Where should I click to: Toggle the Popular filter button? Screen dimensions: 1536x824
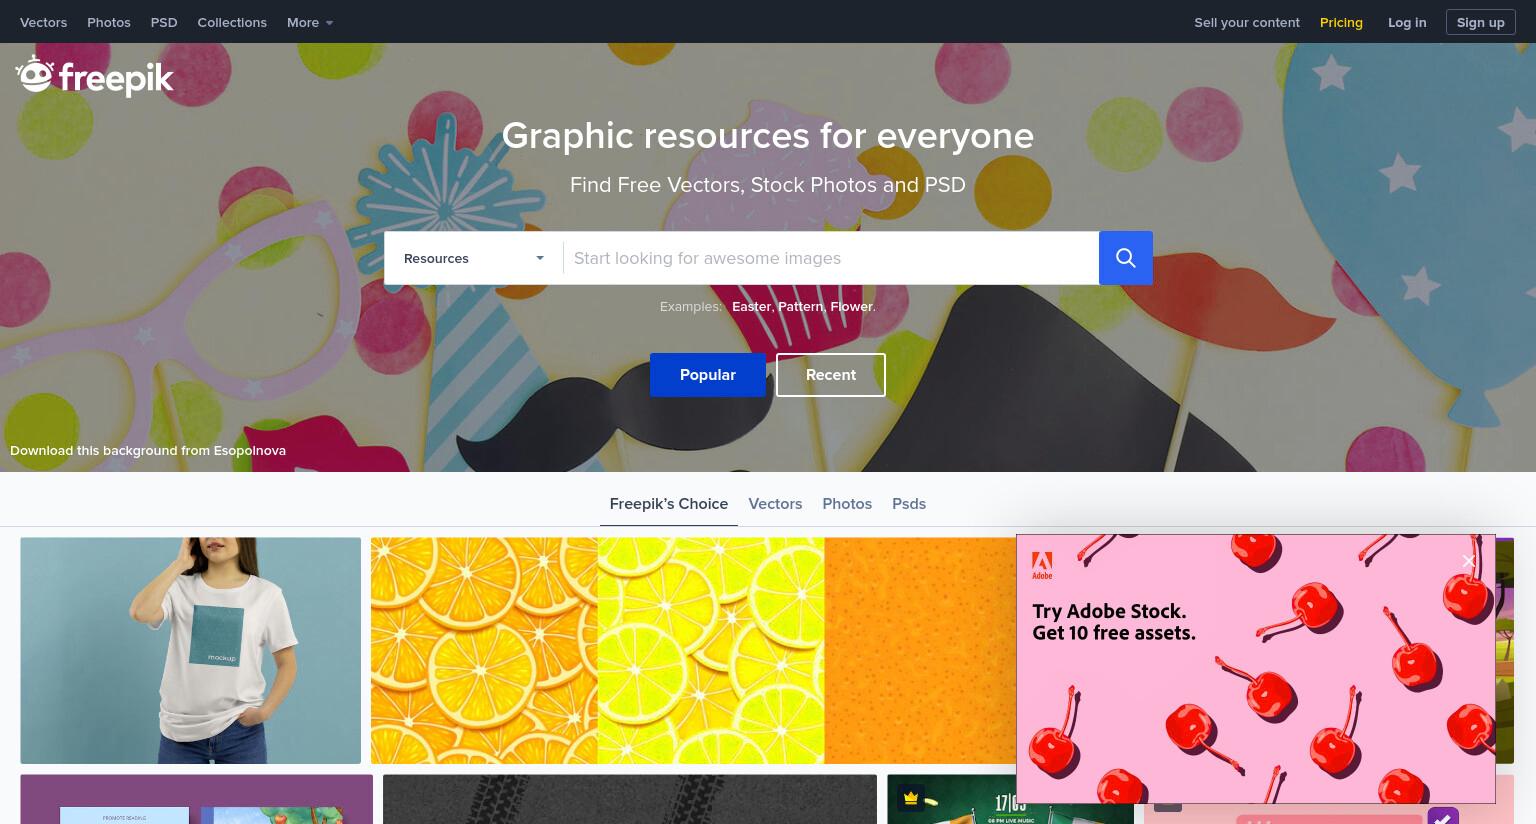(708, 375)
